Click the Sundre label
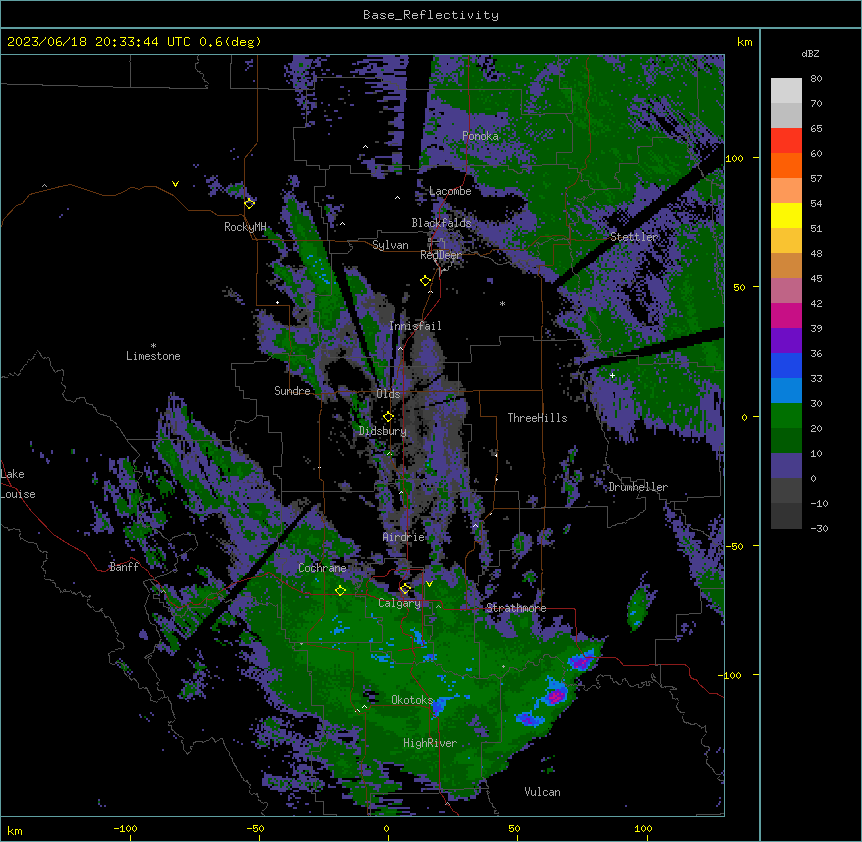Image resolution: width=862 pixels, height=842 pixels. pos(292,391)
